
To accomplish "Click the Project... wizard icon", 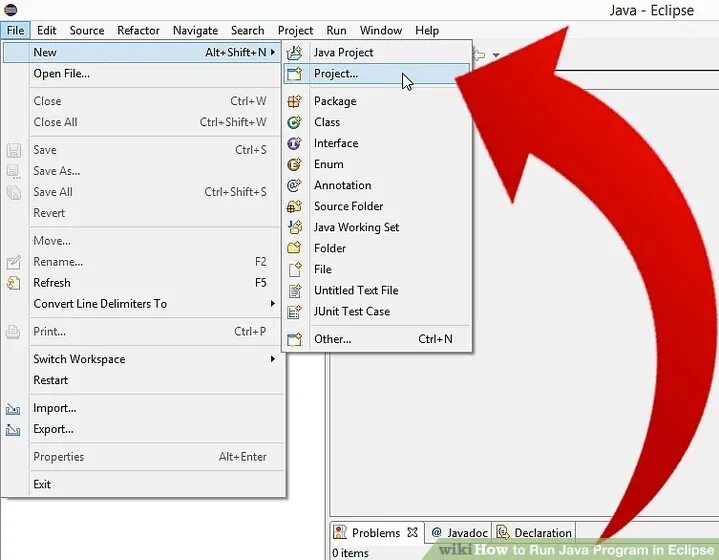I will [x=294, y=74].
